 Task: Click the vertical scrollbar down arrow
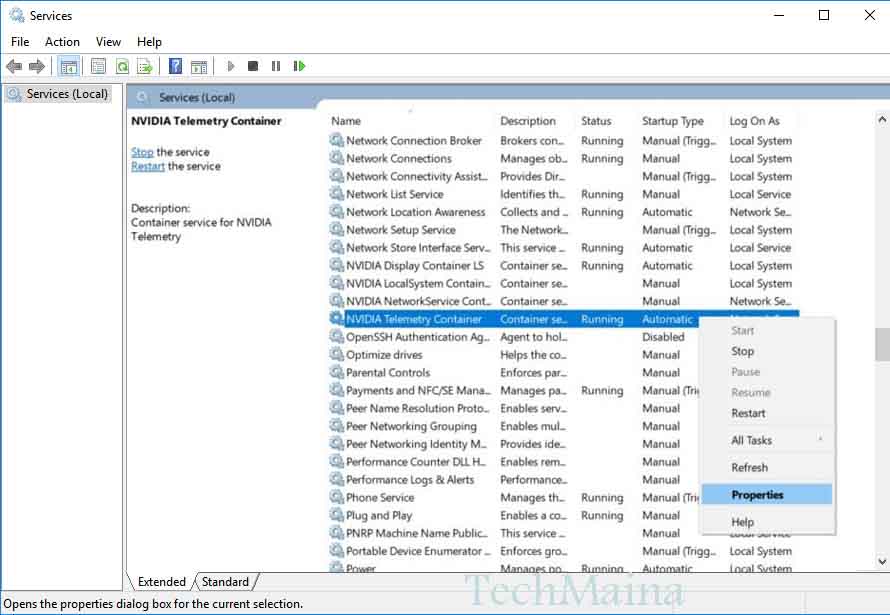(x=881, y=562)
